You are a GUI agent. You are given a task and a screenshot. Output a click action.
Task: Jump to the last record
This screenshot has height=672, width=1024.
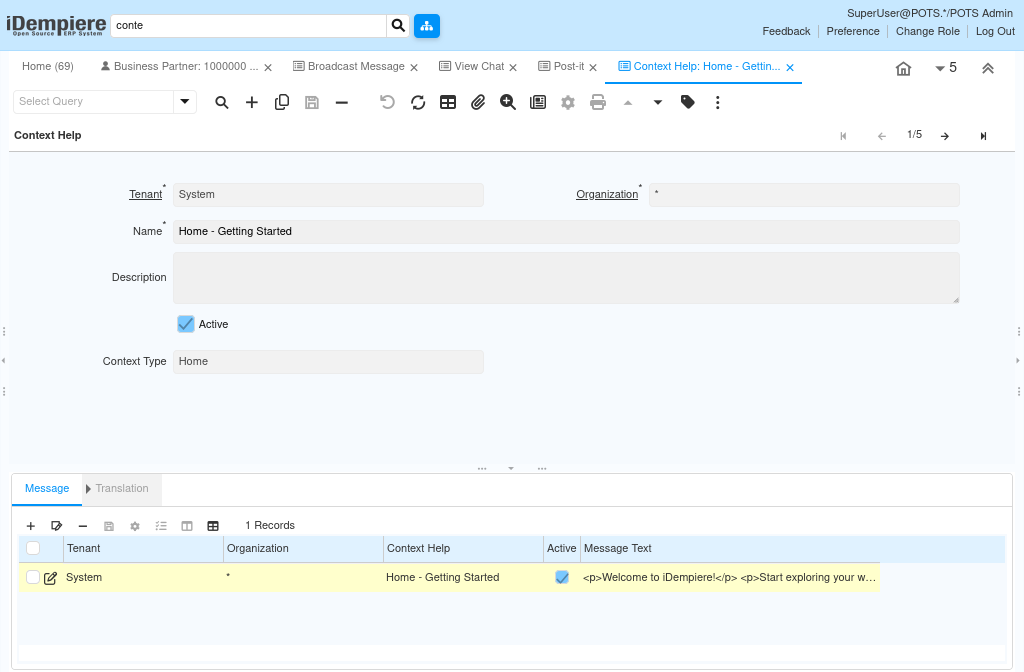(x=983, y=136)
